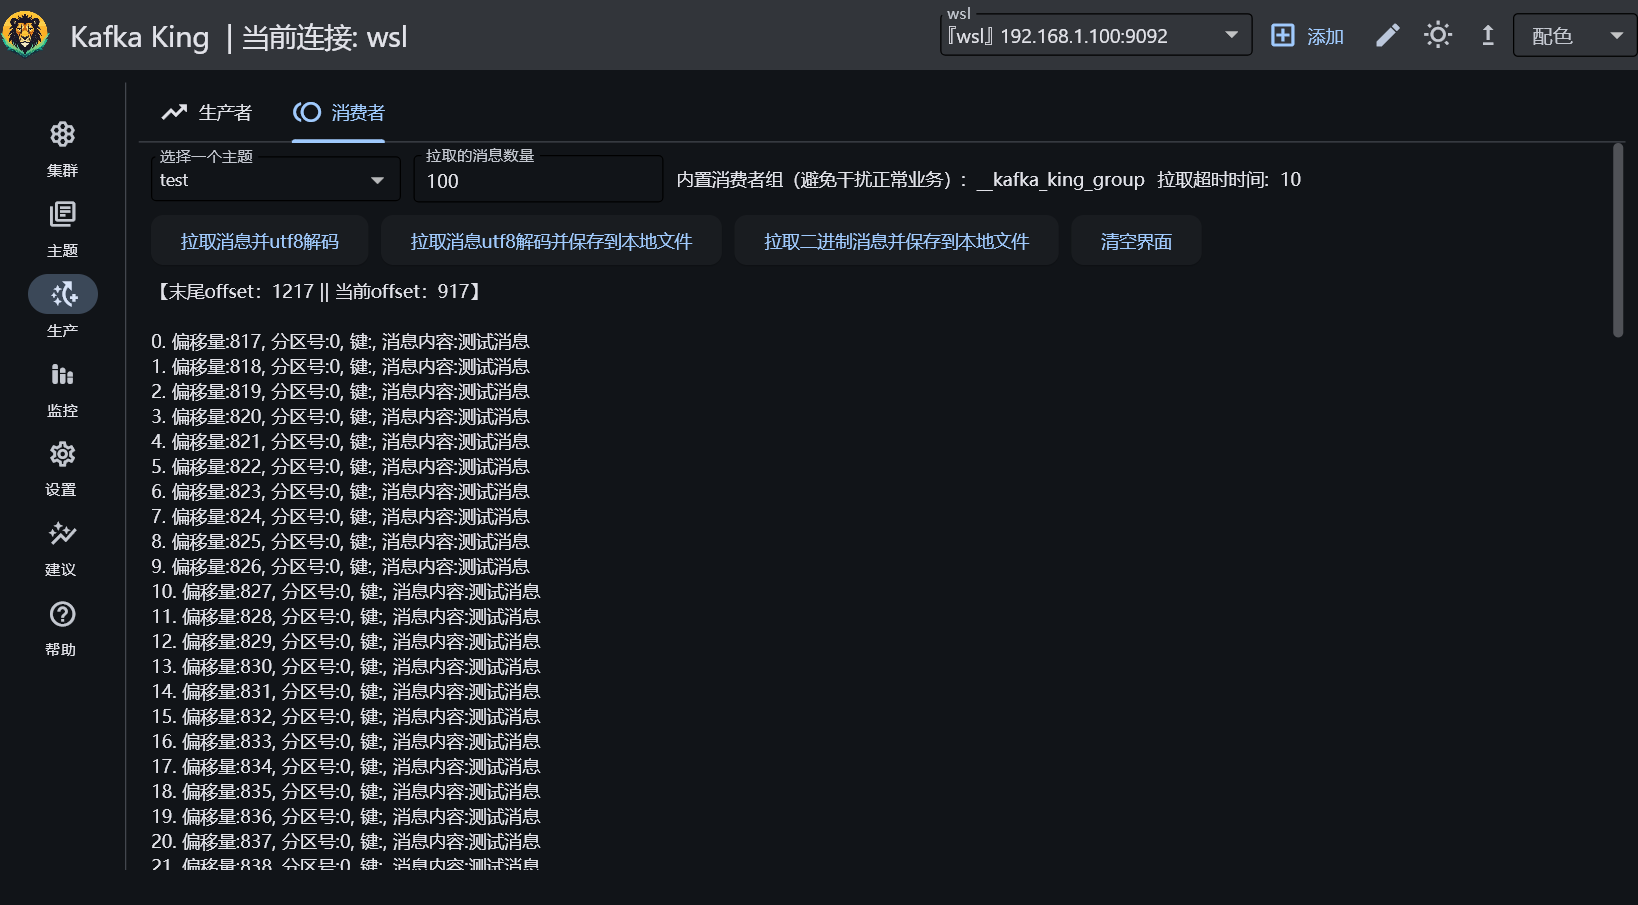Click the 拉取的消息数量 input field
The image size is (1638, 905).
538,179
